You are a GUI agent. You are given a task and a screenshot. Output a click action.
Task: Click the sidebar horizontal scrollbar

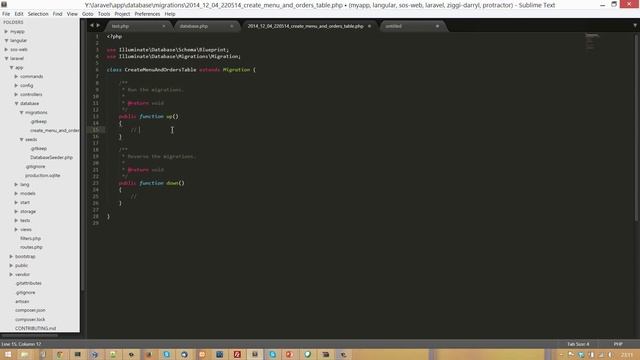tap(30, 335)
